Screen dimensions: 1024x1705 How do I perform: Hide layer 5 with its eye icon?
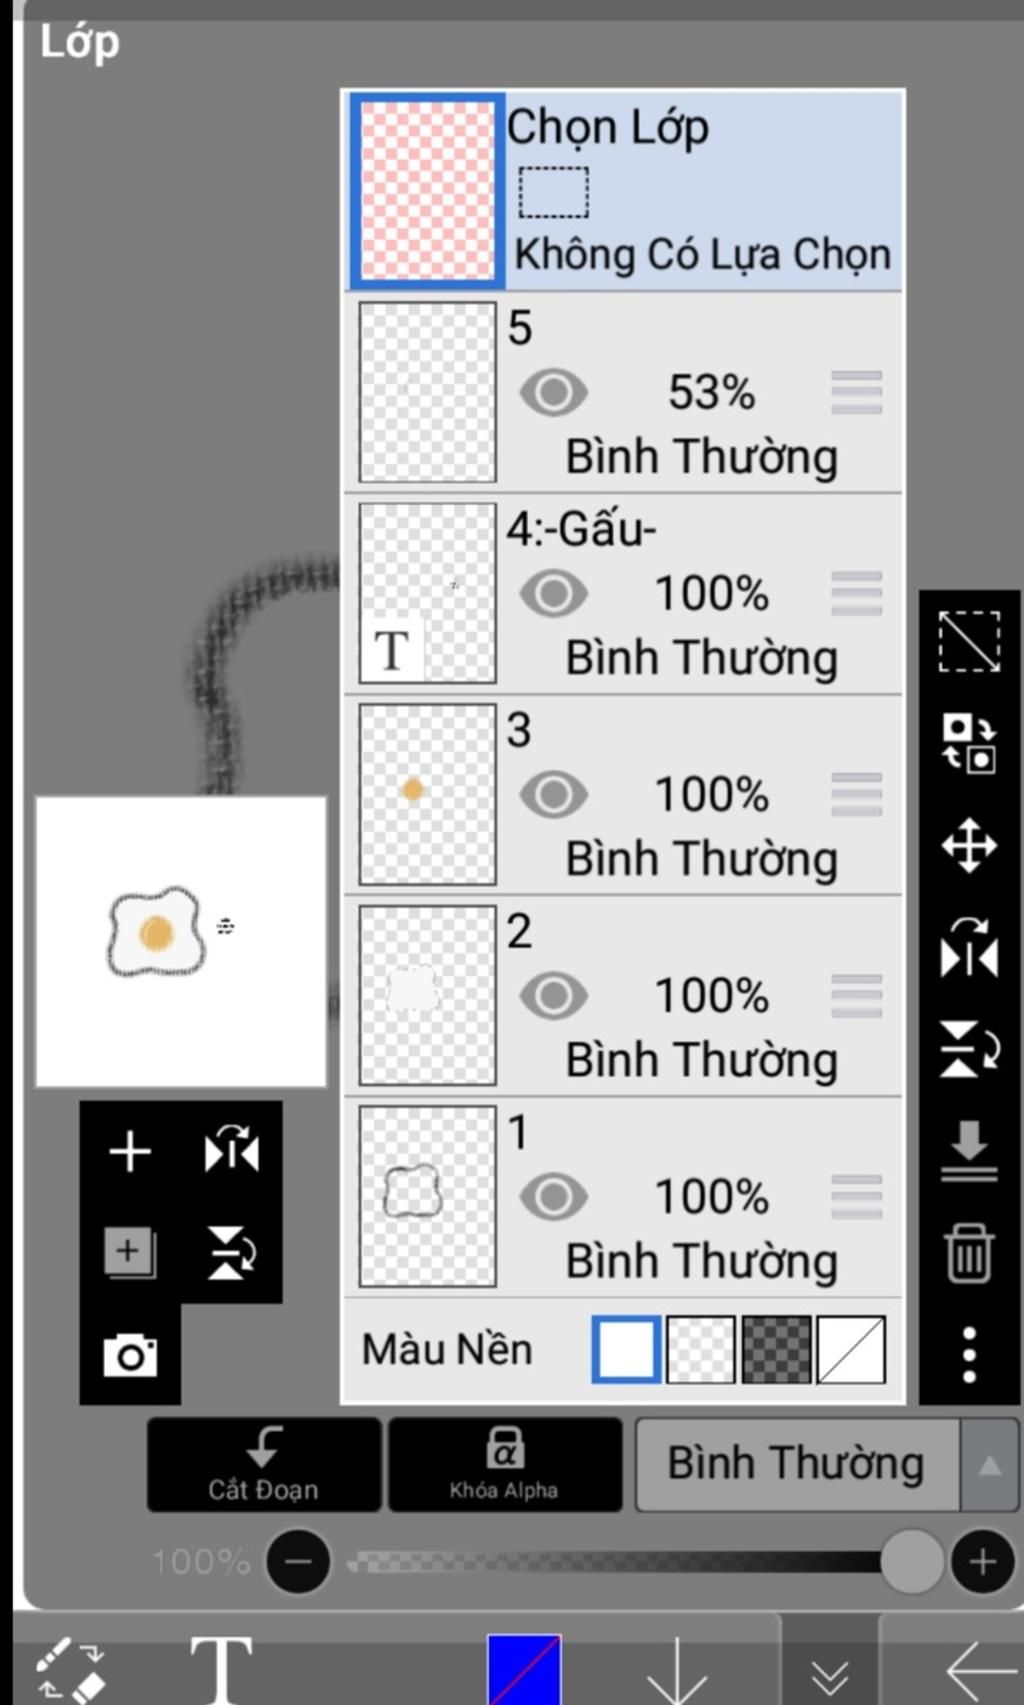[x=553, y=392]
